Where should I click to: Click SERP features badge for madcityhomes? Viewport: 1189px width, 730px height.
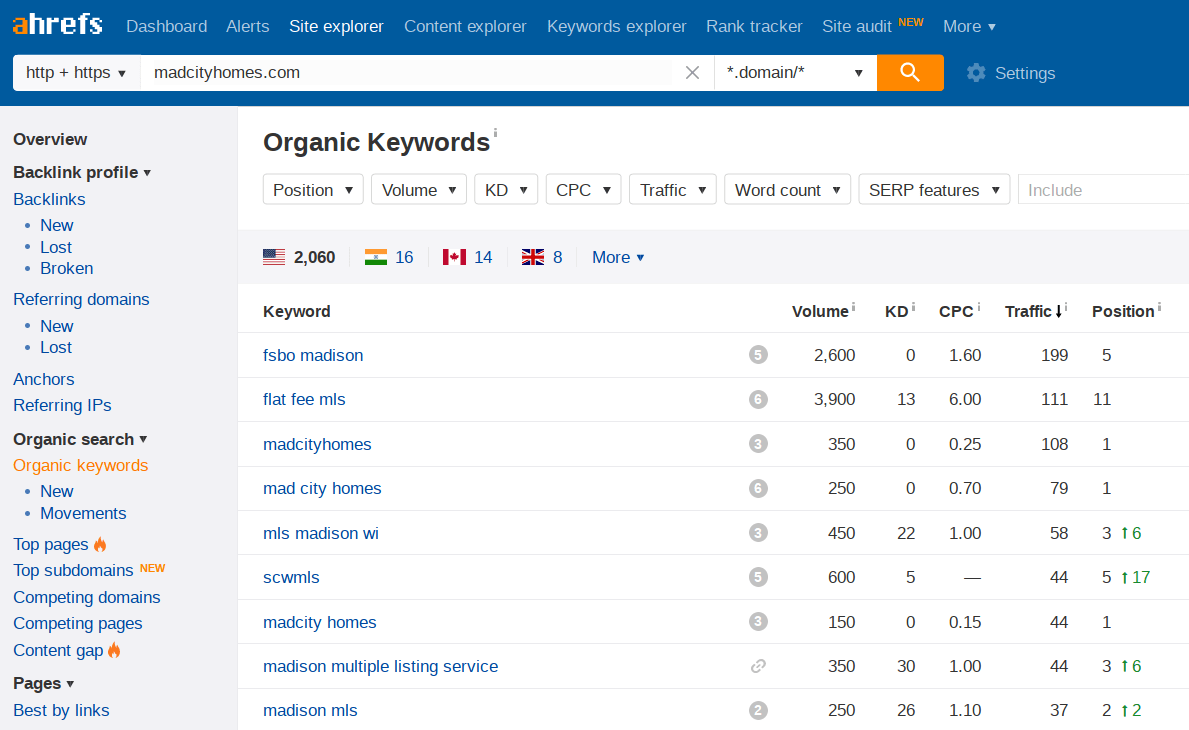758,443
